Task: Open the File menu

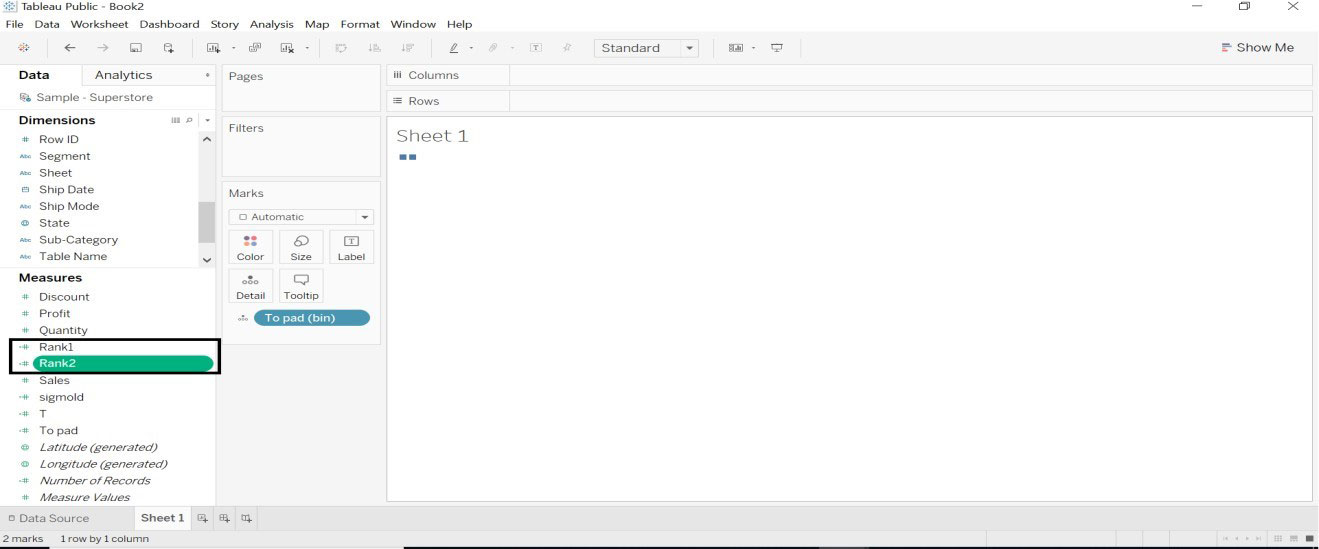Action: pos(14,24)
